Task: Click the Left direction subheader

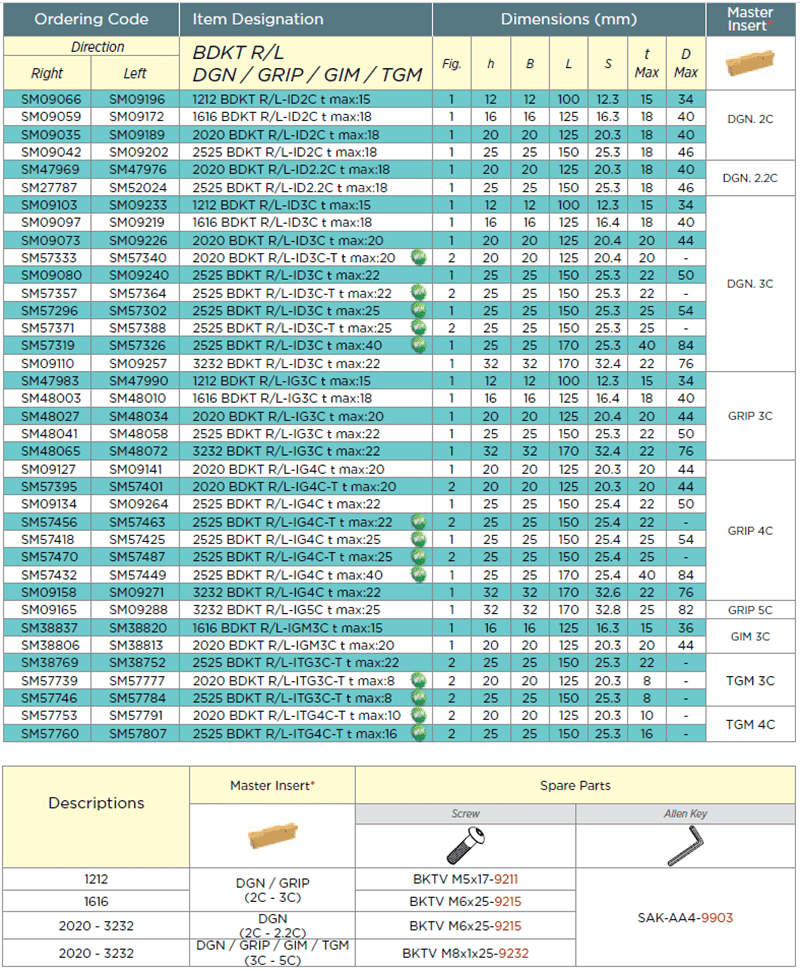Action: (135, 73)
